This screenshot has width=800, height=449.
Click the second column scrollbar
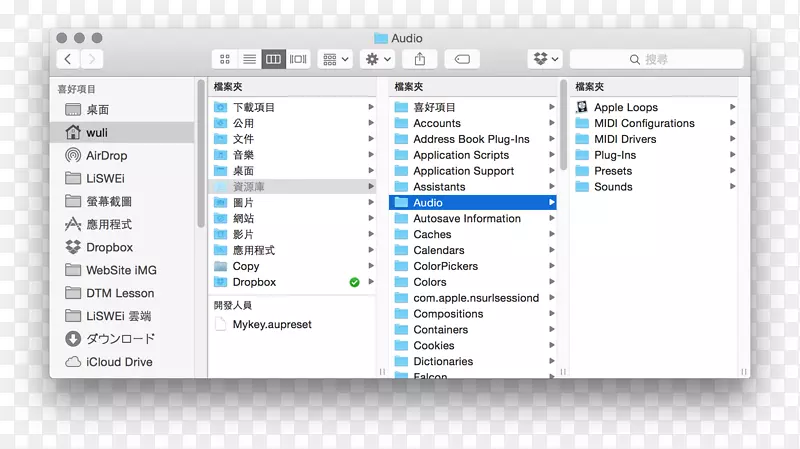(x=563, y=125)
